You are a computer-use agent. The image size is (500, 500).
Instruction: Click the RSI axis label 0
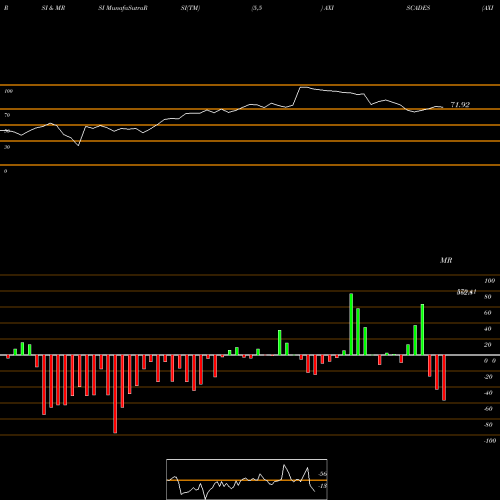pyautogui.click(x=5, y=171)
